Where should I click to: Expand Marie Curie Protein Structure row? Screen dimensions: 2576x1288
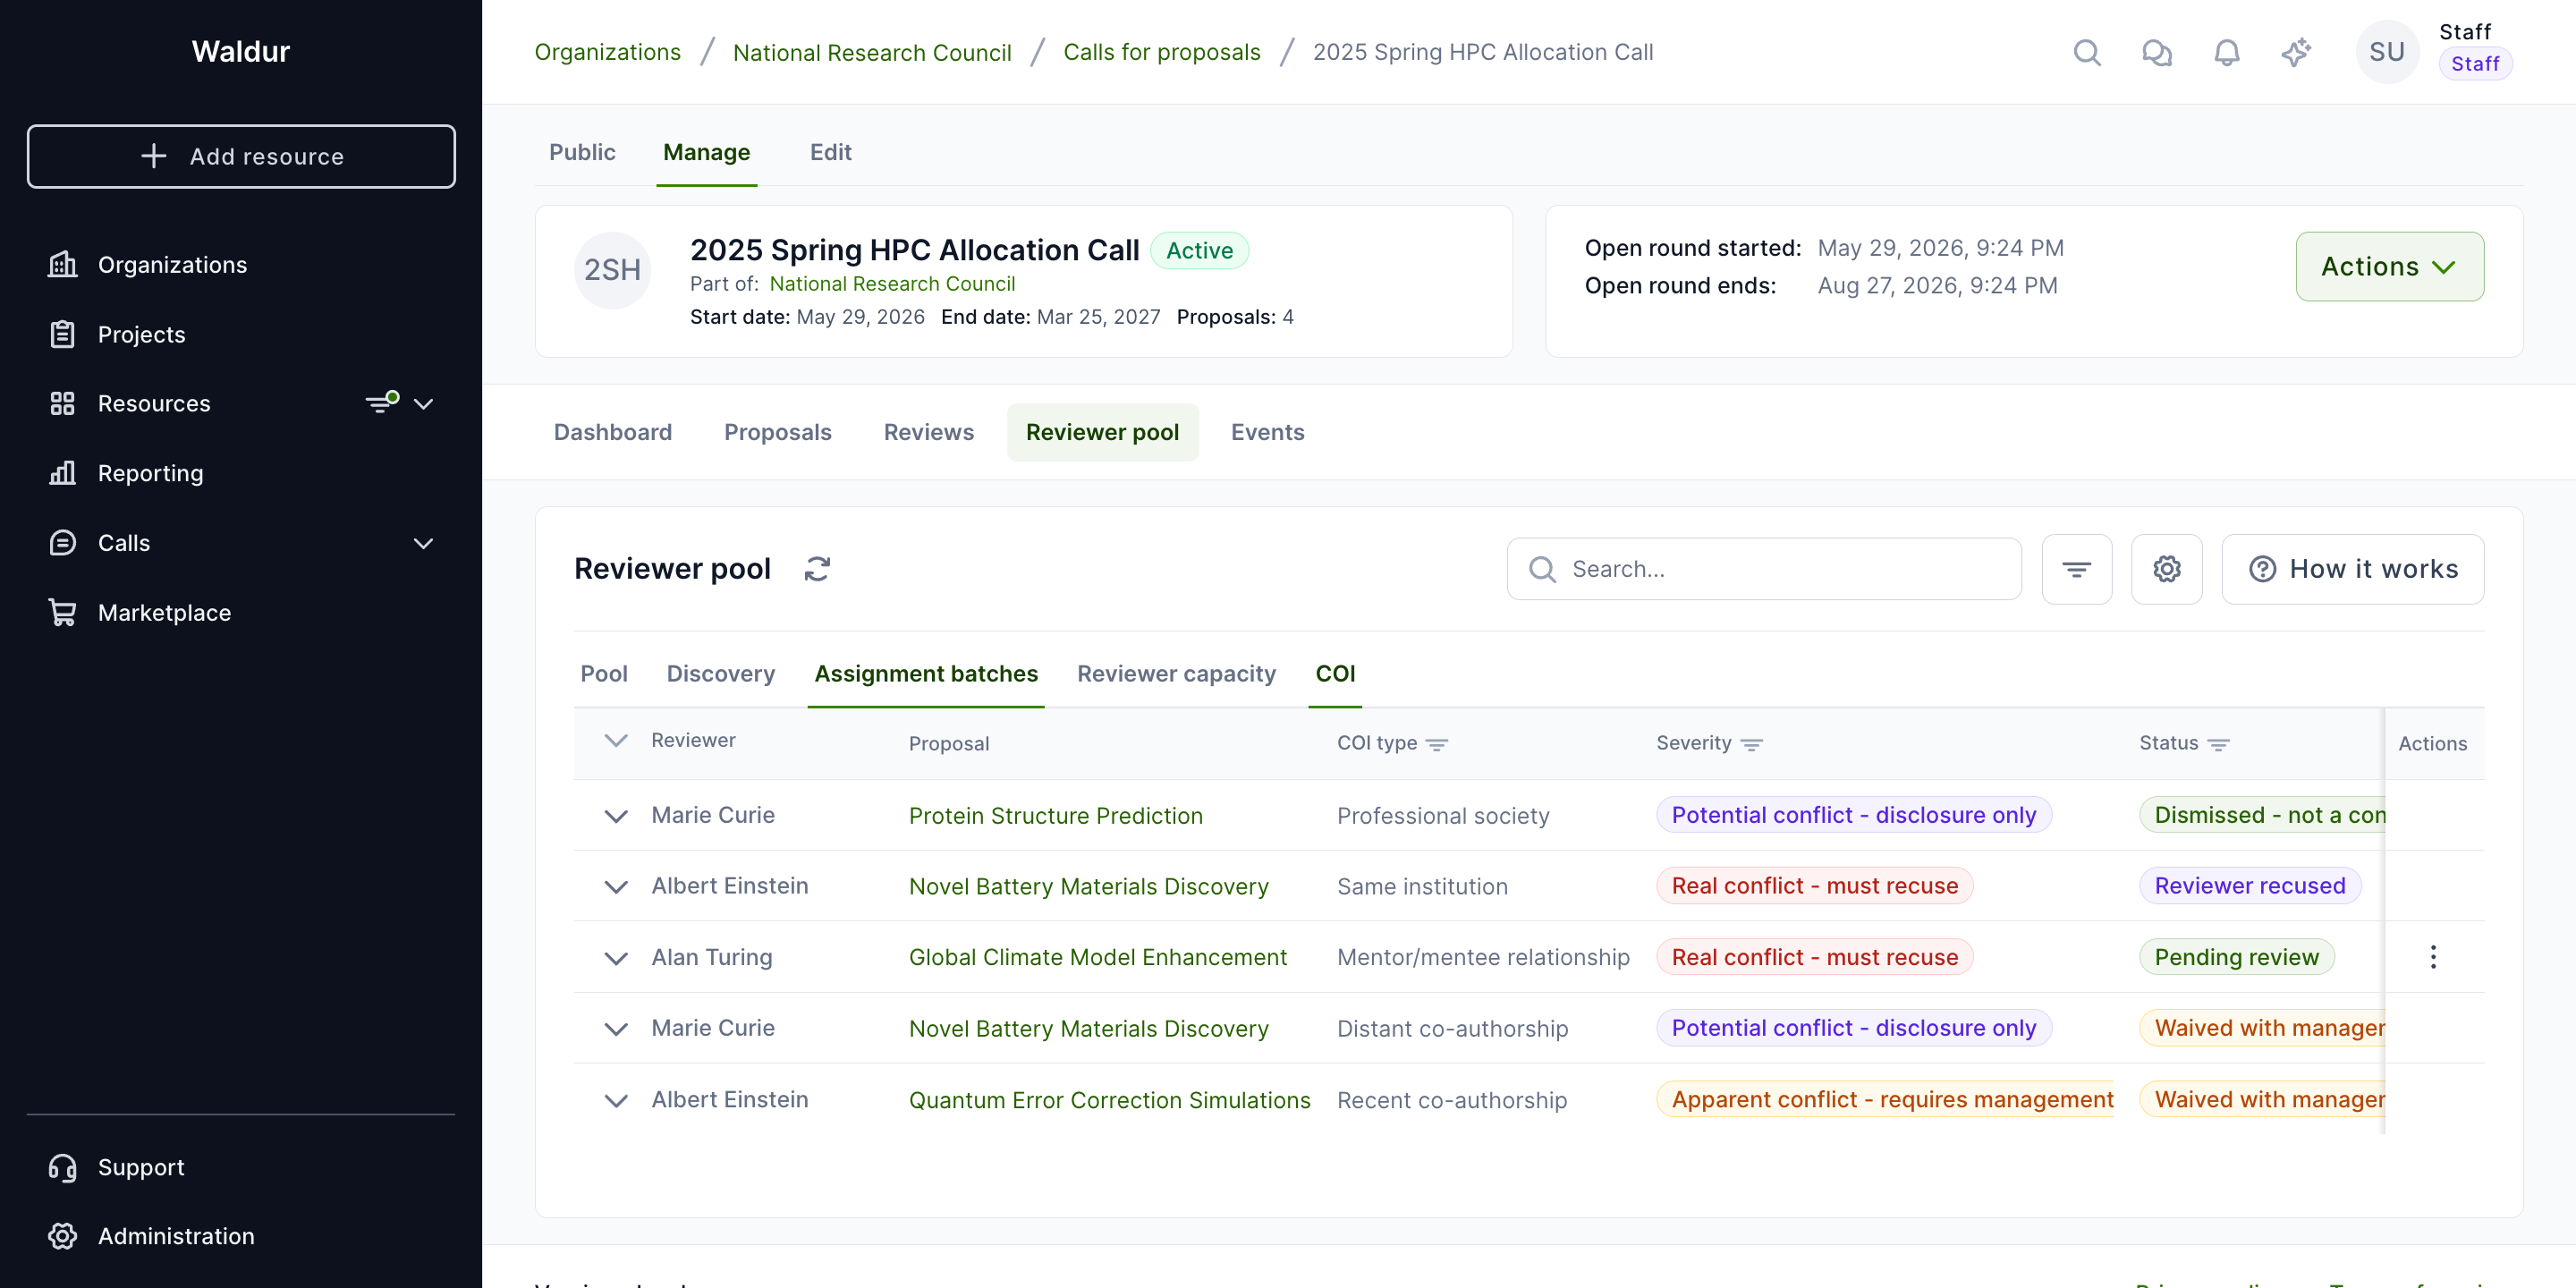[616, 816]
